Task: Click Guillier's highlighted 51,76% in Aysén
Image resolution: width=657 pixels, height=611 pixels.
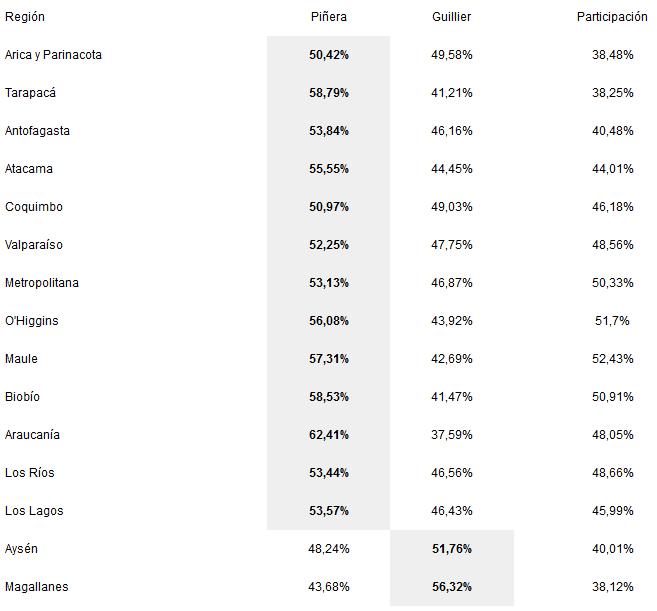Action: pyautogui.click(x=452, y=549)
